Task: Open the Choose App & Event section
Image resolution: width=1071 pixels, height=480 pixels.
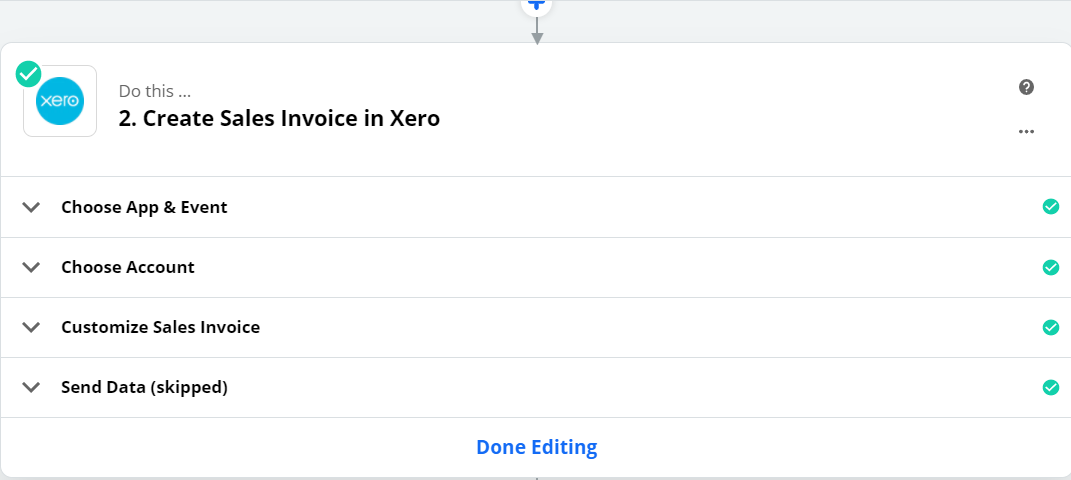Action: (536, 207)
